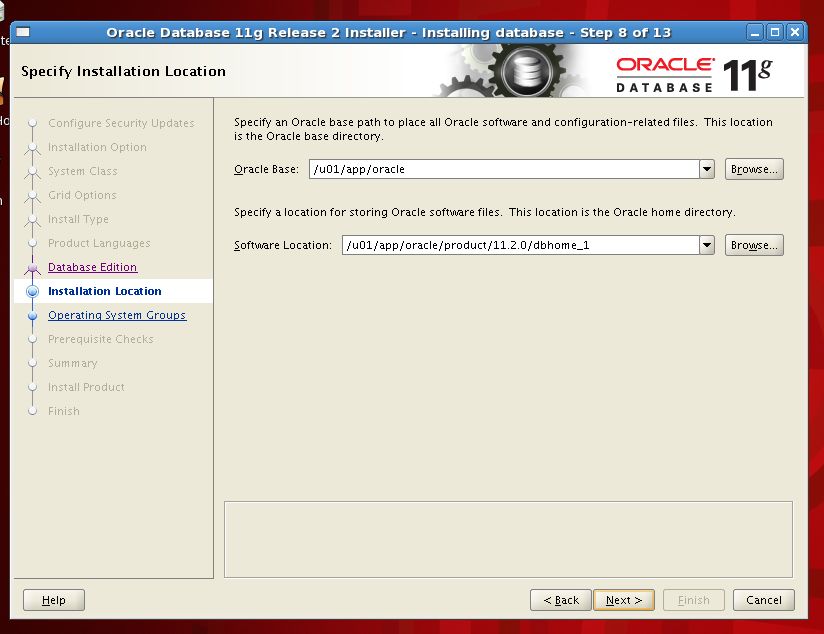Cancel the database installation
Viewport: 824px width, 634px height.
tap(763, 600)
